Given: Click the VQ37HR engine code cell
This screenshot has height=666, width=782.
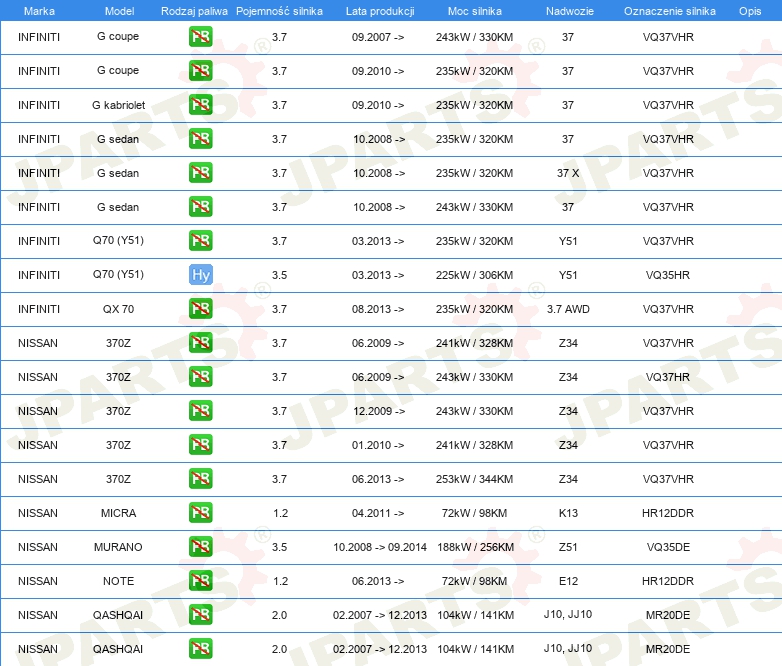Looking at the screenshot, I should 668,377.
